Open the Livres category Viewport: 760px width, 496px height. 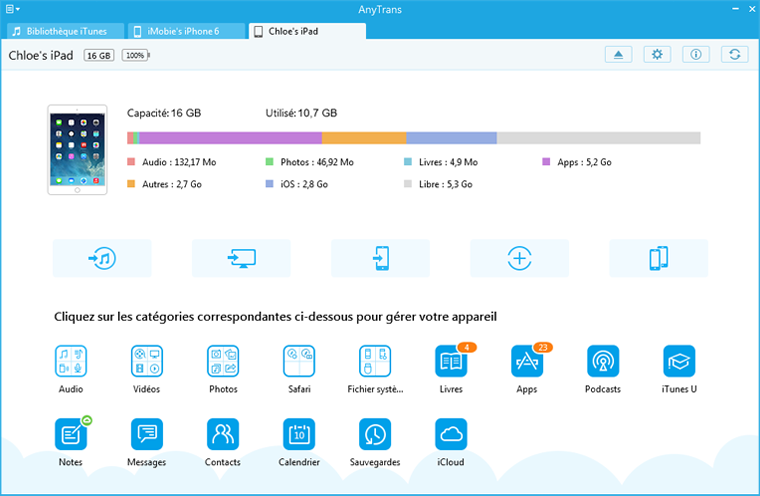[x=451, y=361]
